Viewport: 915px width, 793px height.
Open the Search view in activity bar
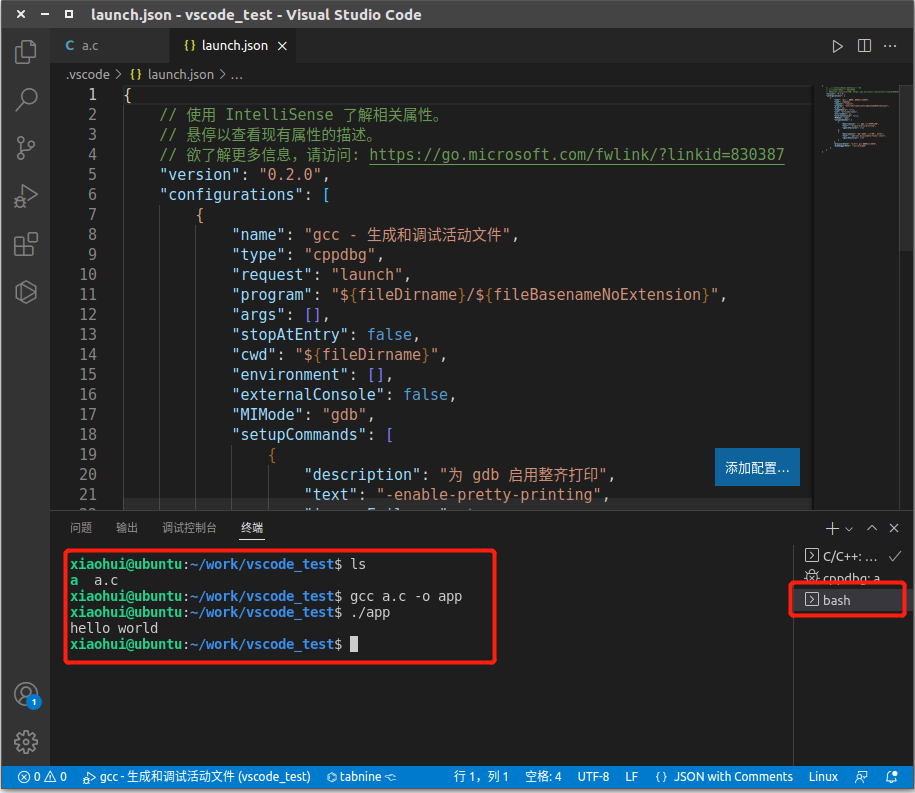point(25,99)
